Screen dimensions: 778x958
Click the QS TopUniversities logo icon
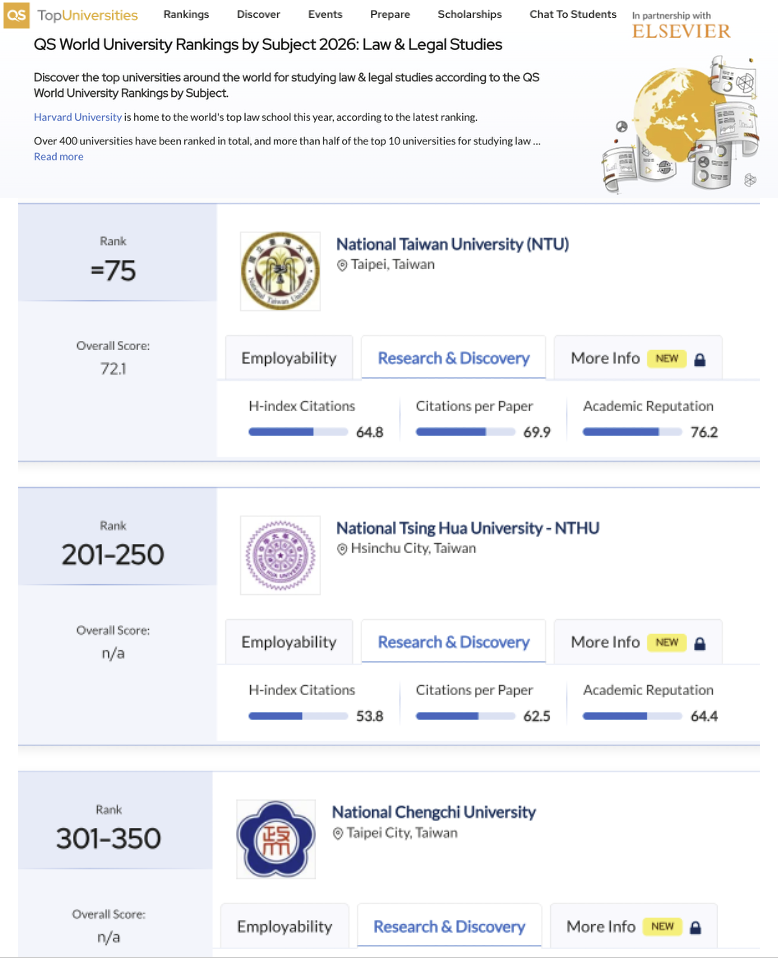pos(17,15)
